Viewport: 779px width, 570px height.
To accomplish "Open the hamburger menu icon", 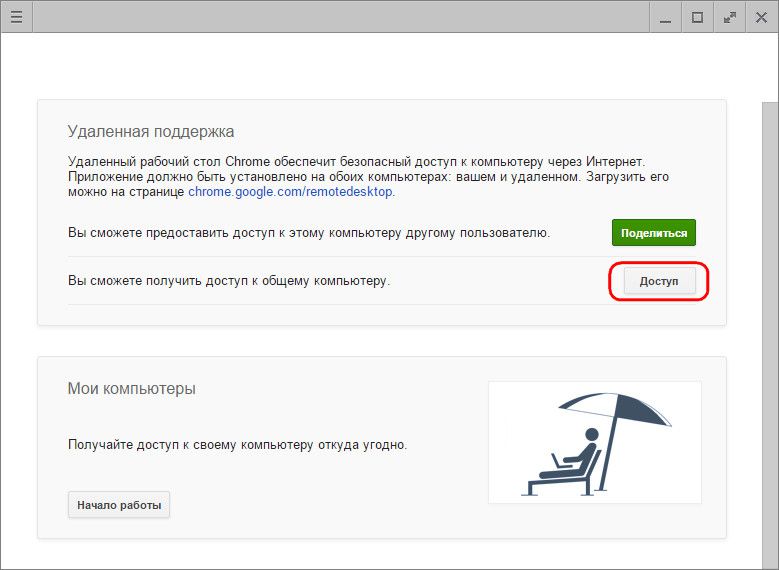I will click(x=16, y=17).
